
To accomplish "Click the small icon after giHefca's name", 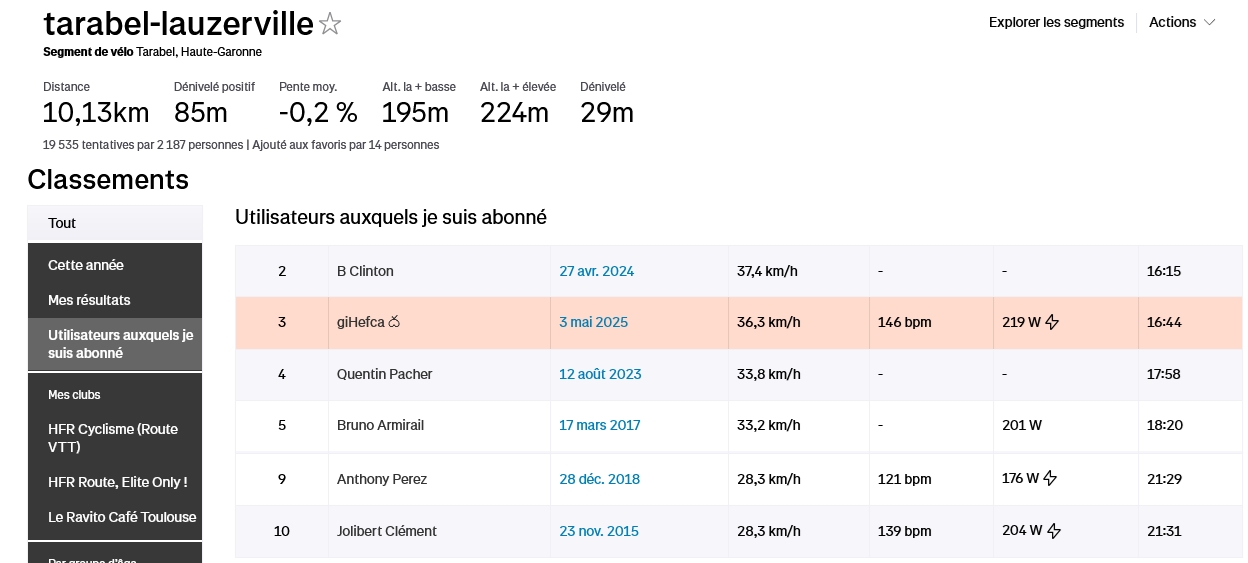I will [394, 322].
